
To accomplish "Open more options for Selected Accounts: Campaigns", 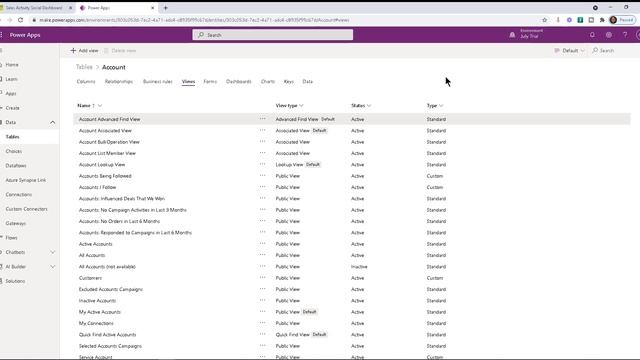I will pos(262,345).
